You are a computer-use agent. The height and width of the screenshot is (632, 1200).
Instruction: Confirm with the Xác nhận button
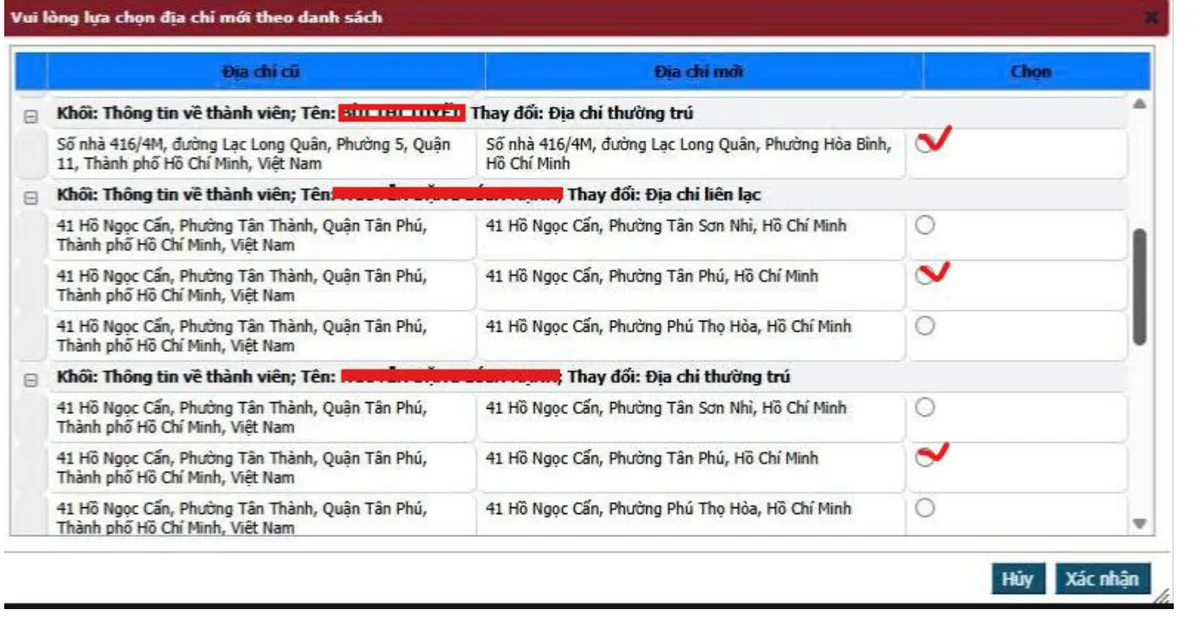coord(1102,579)
